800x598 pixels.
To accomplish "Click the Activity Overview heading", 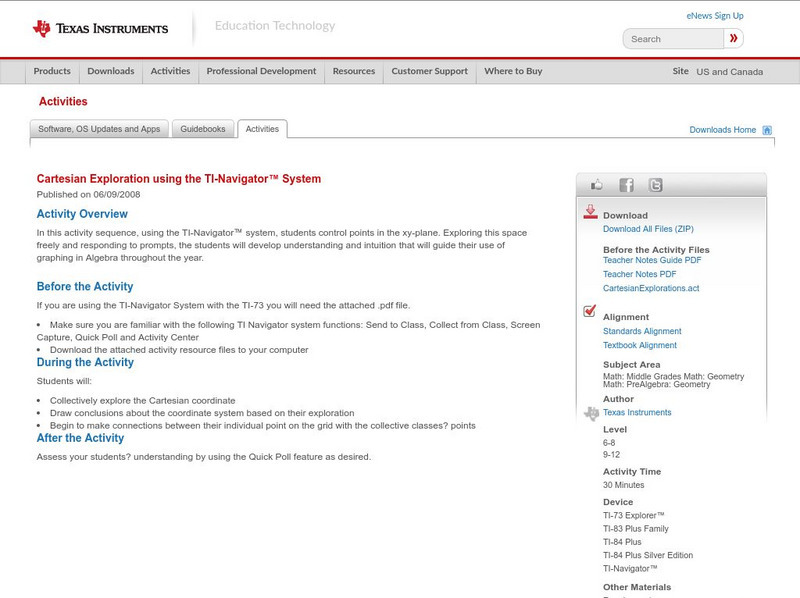I will pyautogui.click(x=82, y=214).
